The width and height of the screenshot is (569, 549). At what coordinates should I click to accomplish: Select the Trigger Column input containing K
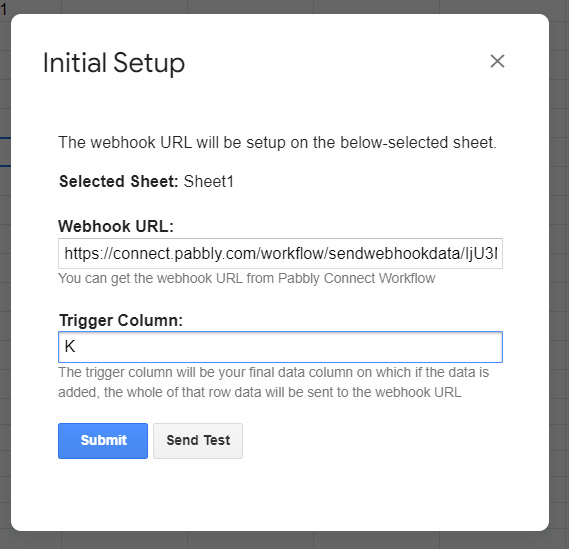pyautogui.click(x=280, y=347)
